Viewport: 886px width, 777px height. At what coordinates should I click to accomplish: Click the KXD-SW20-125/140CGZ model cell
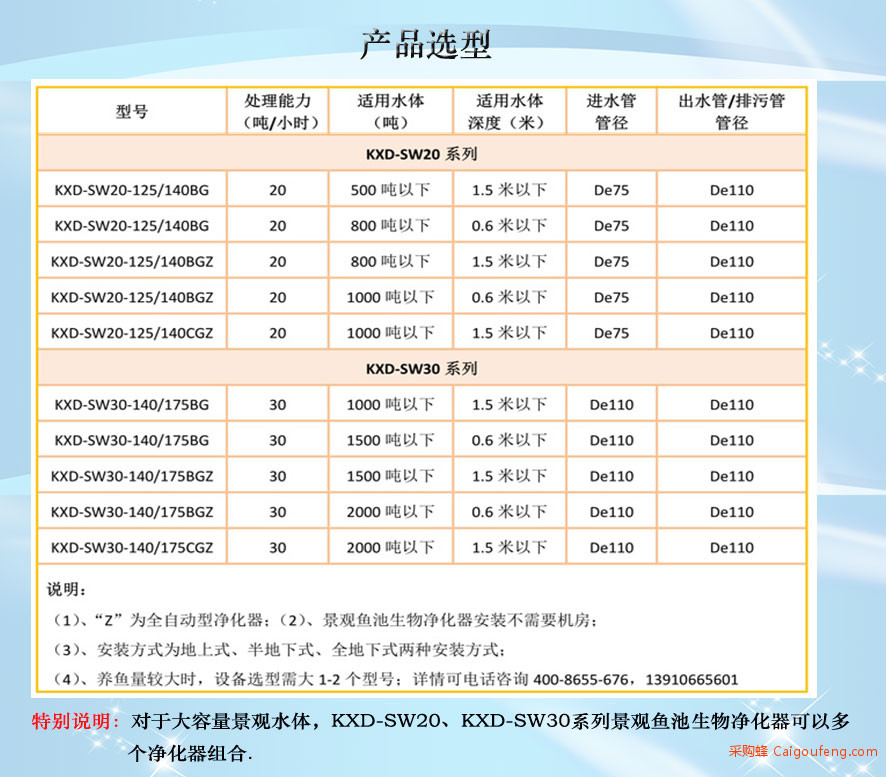(x=132, y=333)
